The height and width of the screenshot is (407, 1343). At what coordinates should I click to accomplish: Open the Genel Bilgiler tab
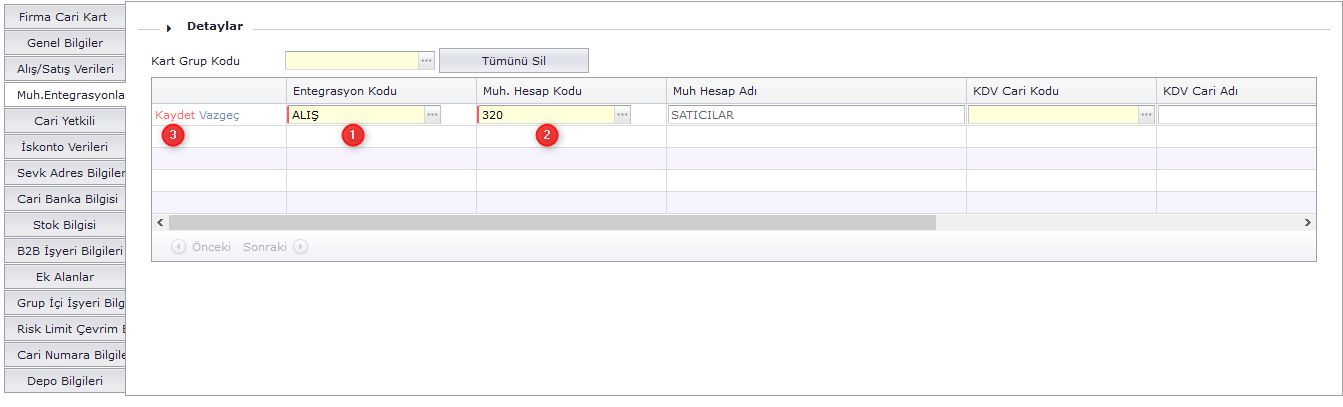(64, 43)
